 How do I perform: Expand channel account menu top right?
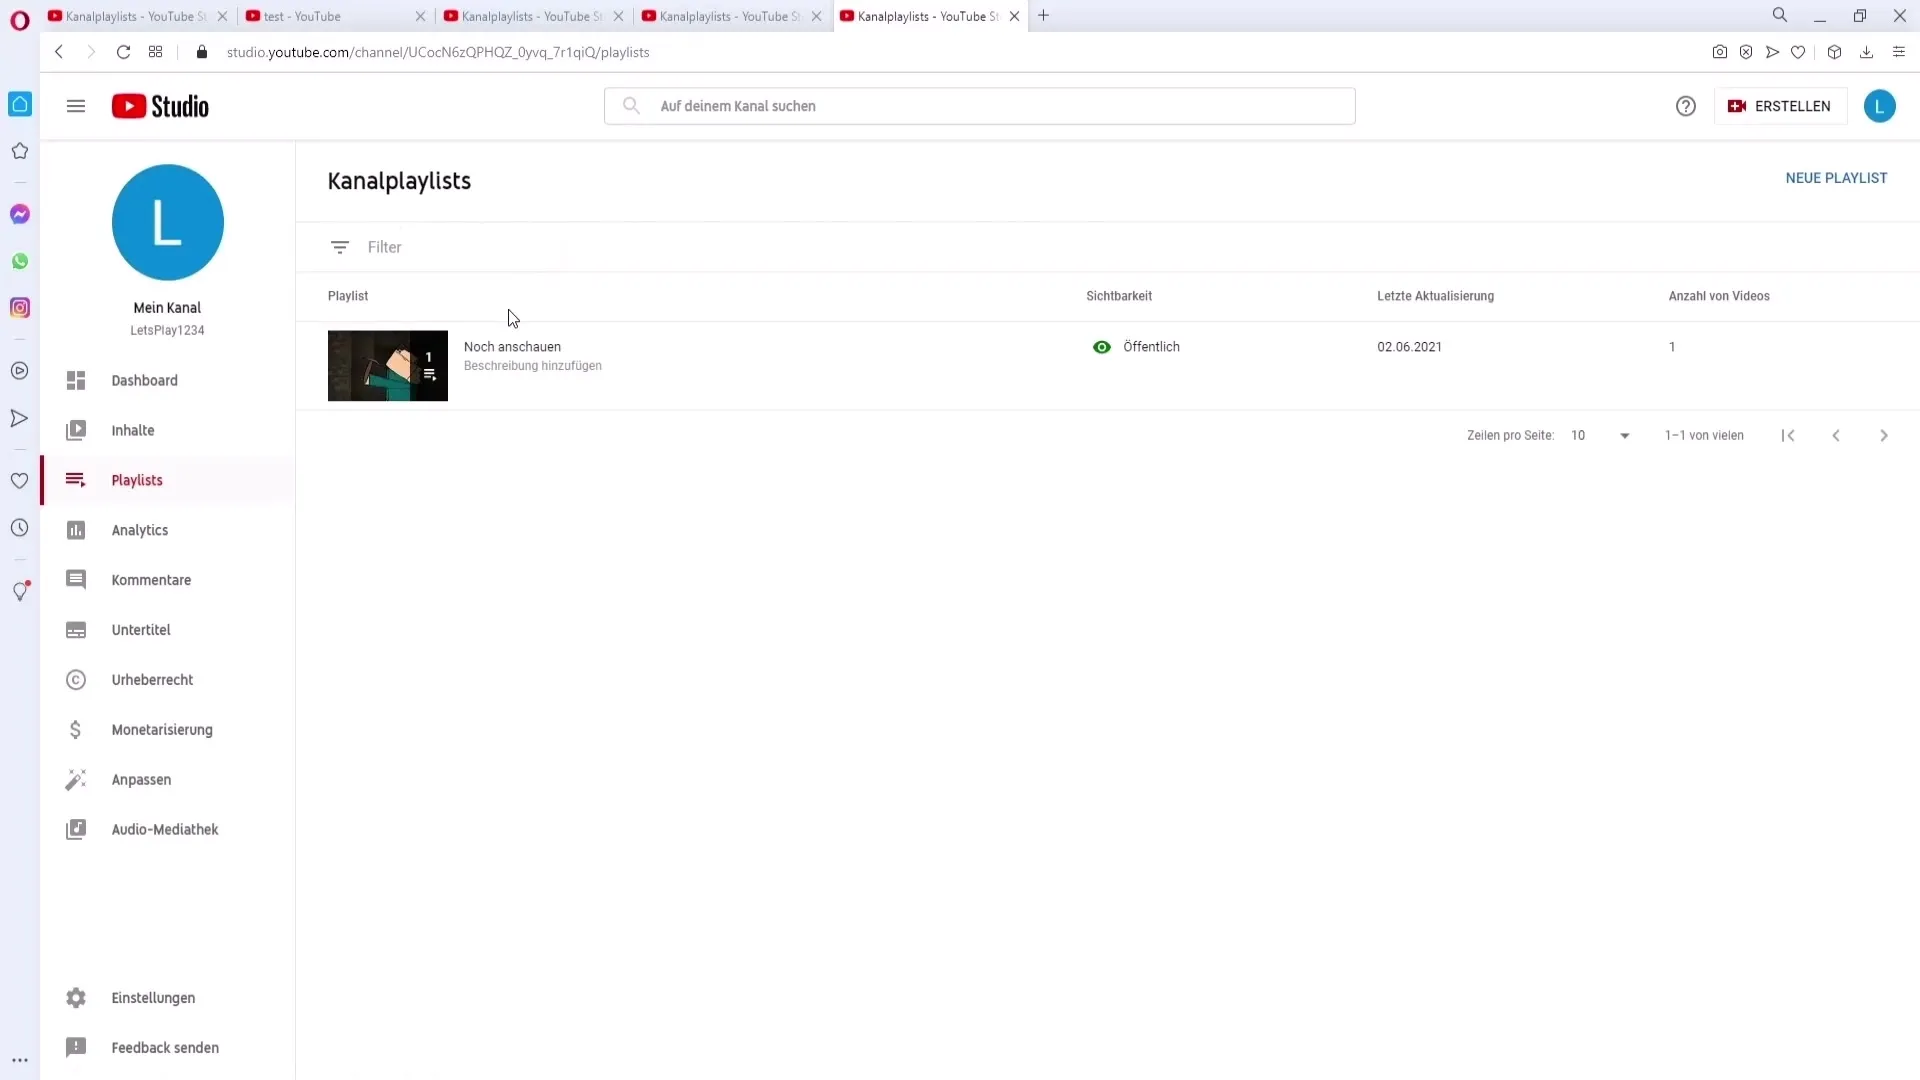[1879, 105]
